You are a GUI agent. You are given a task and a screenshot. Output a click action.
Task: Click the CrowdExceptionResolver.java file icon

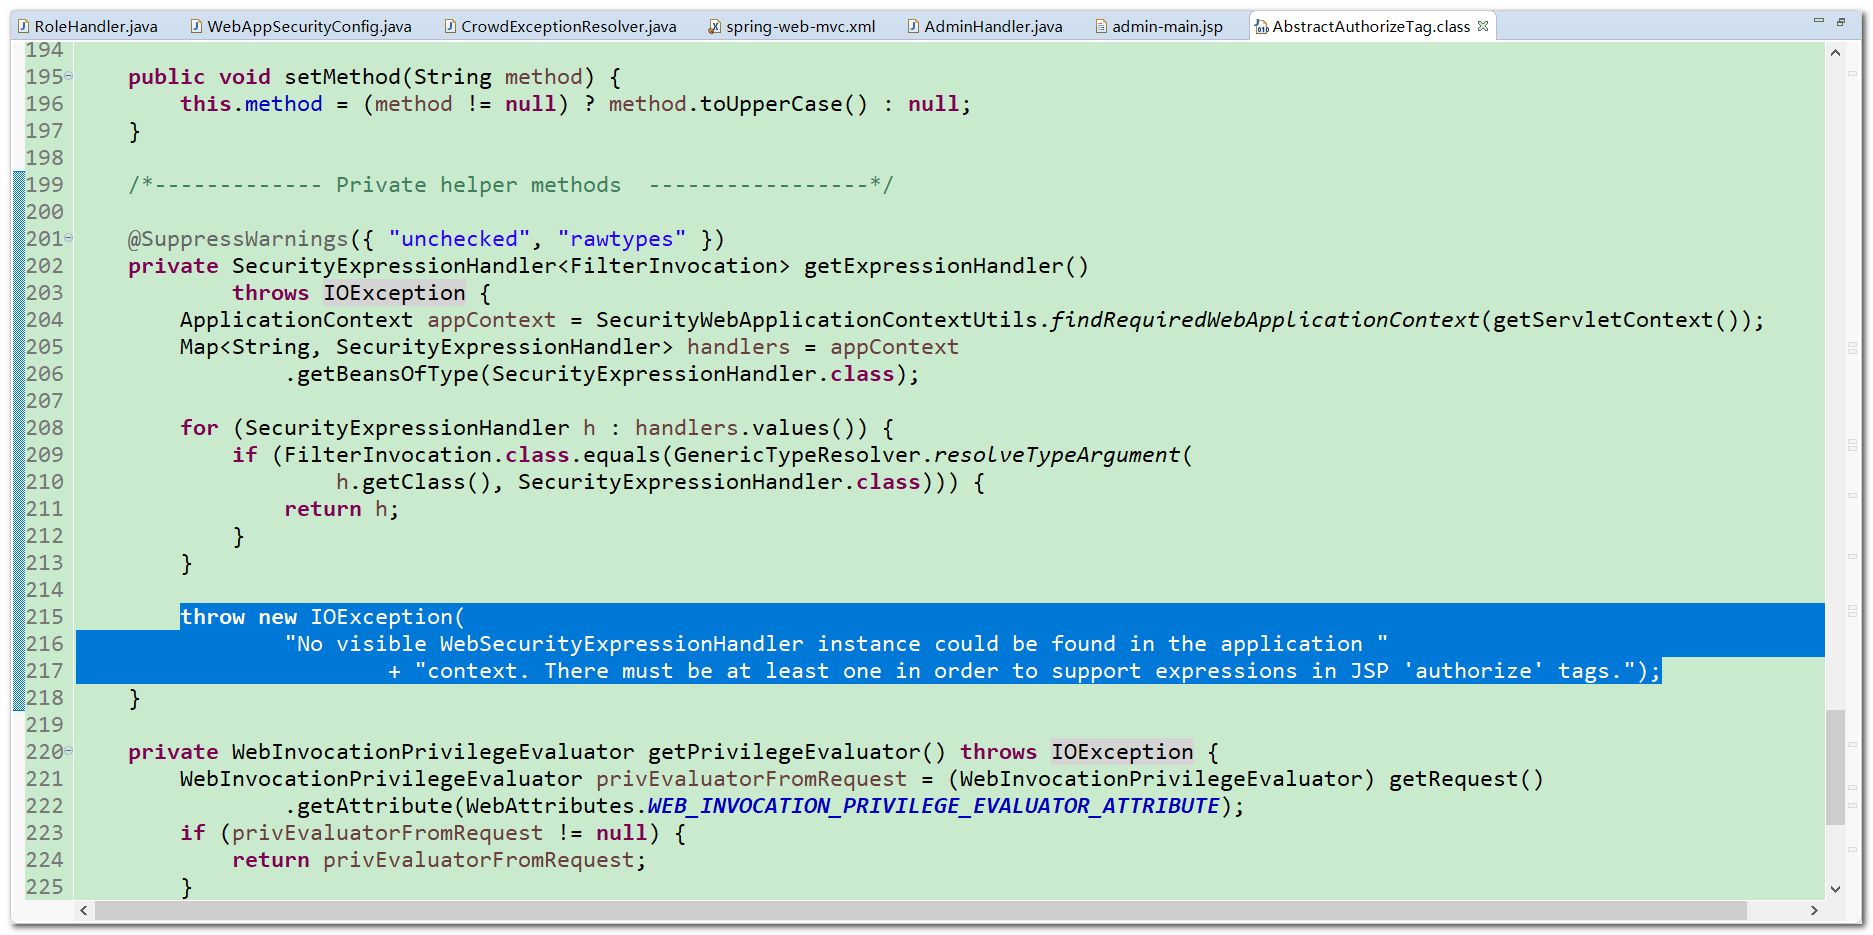coord(451,27)
